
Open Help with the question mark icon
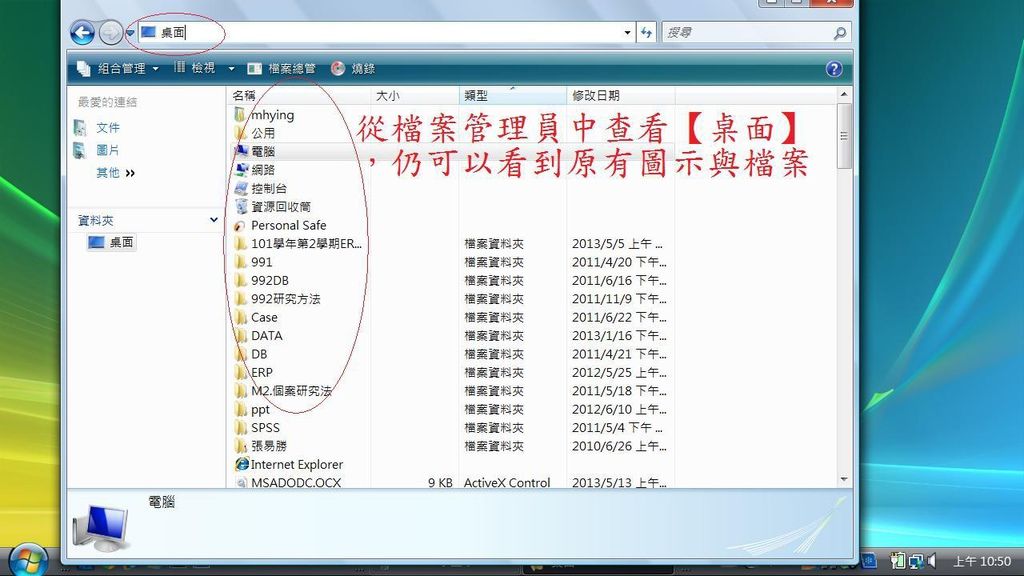(834, 69)
